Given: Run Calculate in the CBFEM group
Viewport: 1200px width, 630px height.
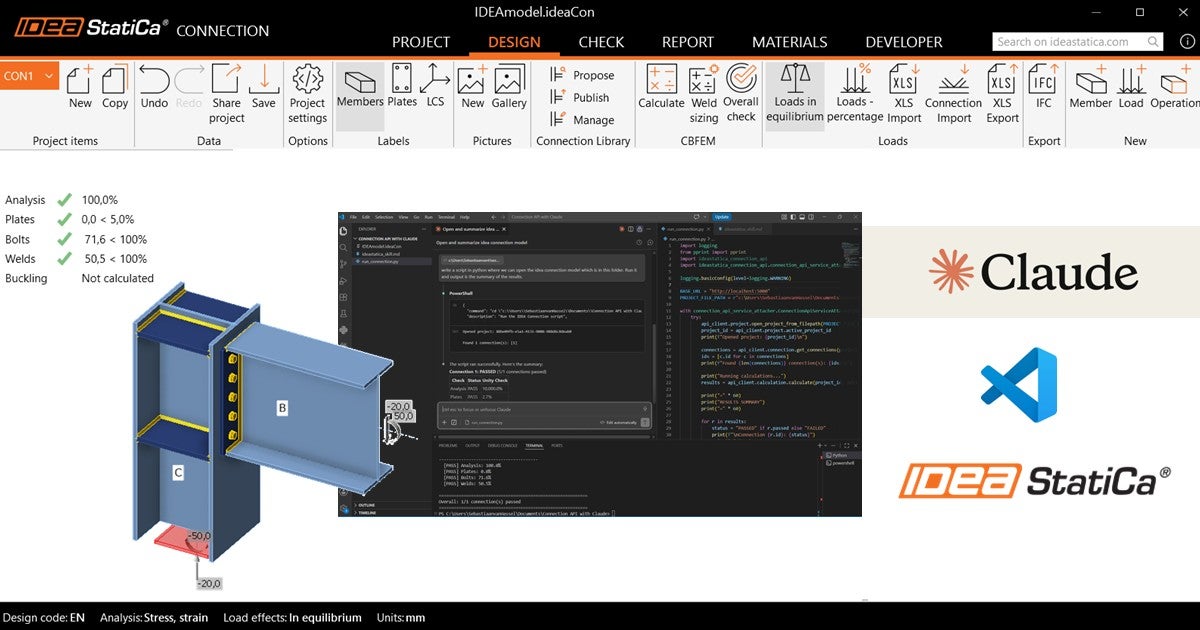Looking at the screenshot, I should click(x=661, y=87).
